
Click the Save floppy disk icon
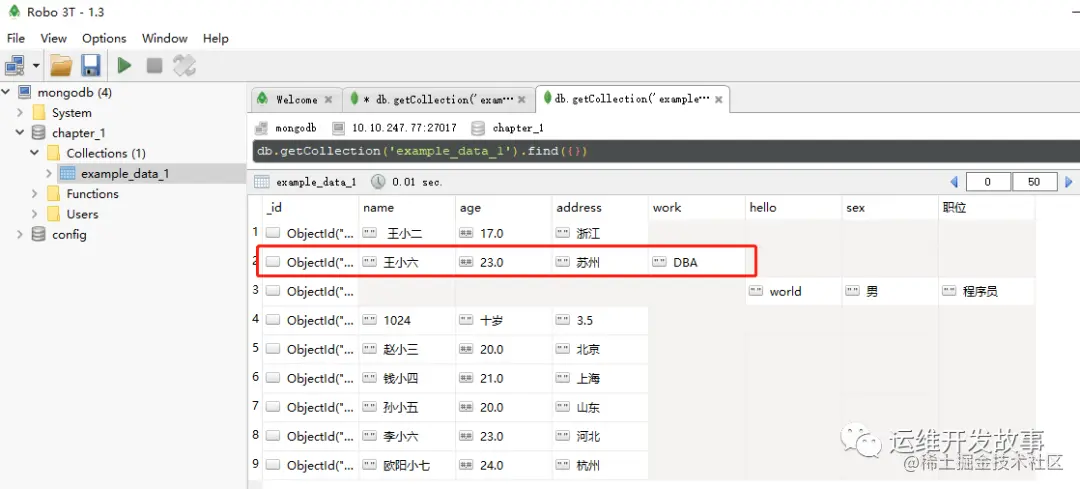click(x=91, y=65)
